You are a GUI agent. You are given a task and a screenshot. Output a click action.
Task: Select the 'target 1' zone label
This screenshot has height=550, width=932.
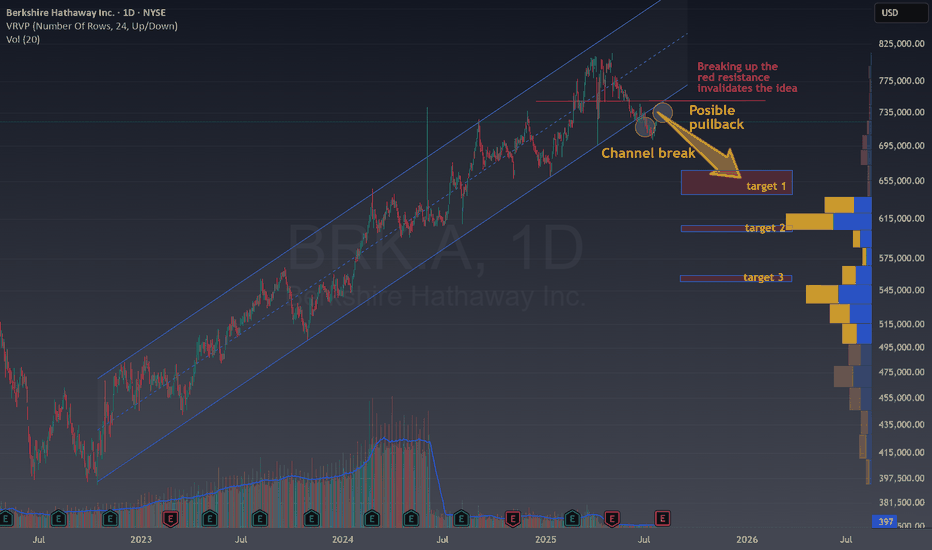(x=766, y=186)
